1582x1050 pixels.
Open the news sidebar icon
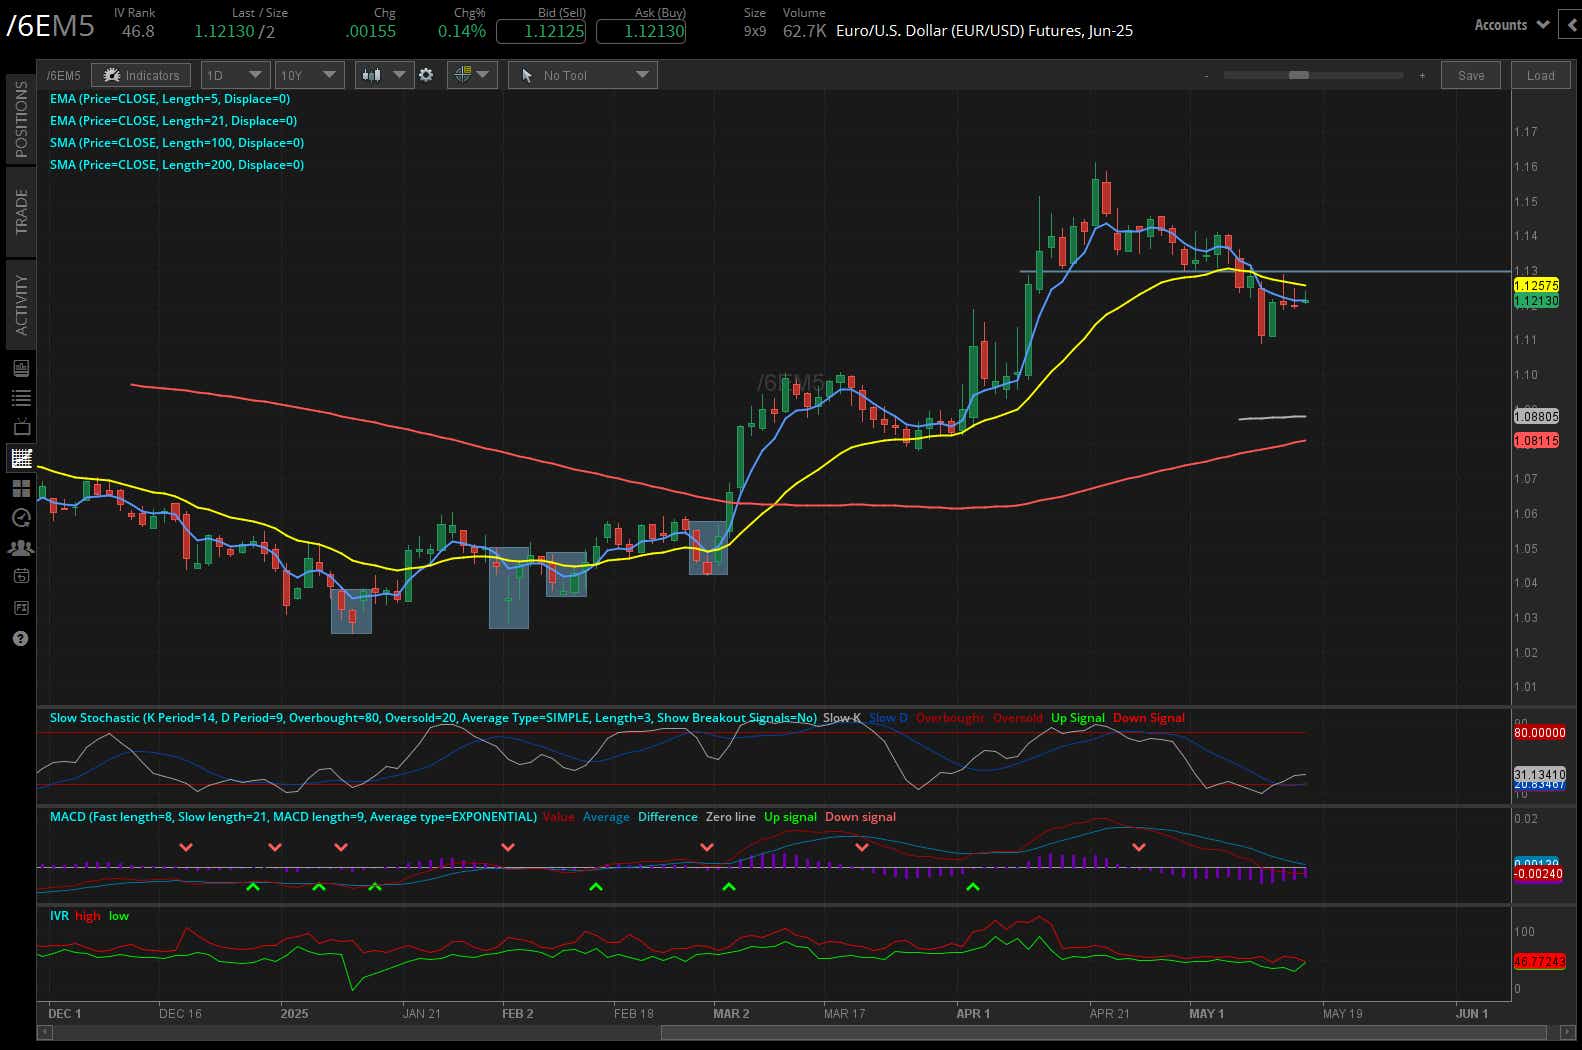21,368
